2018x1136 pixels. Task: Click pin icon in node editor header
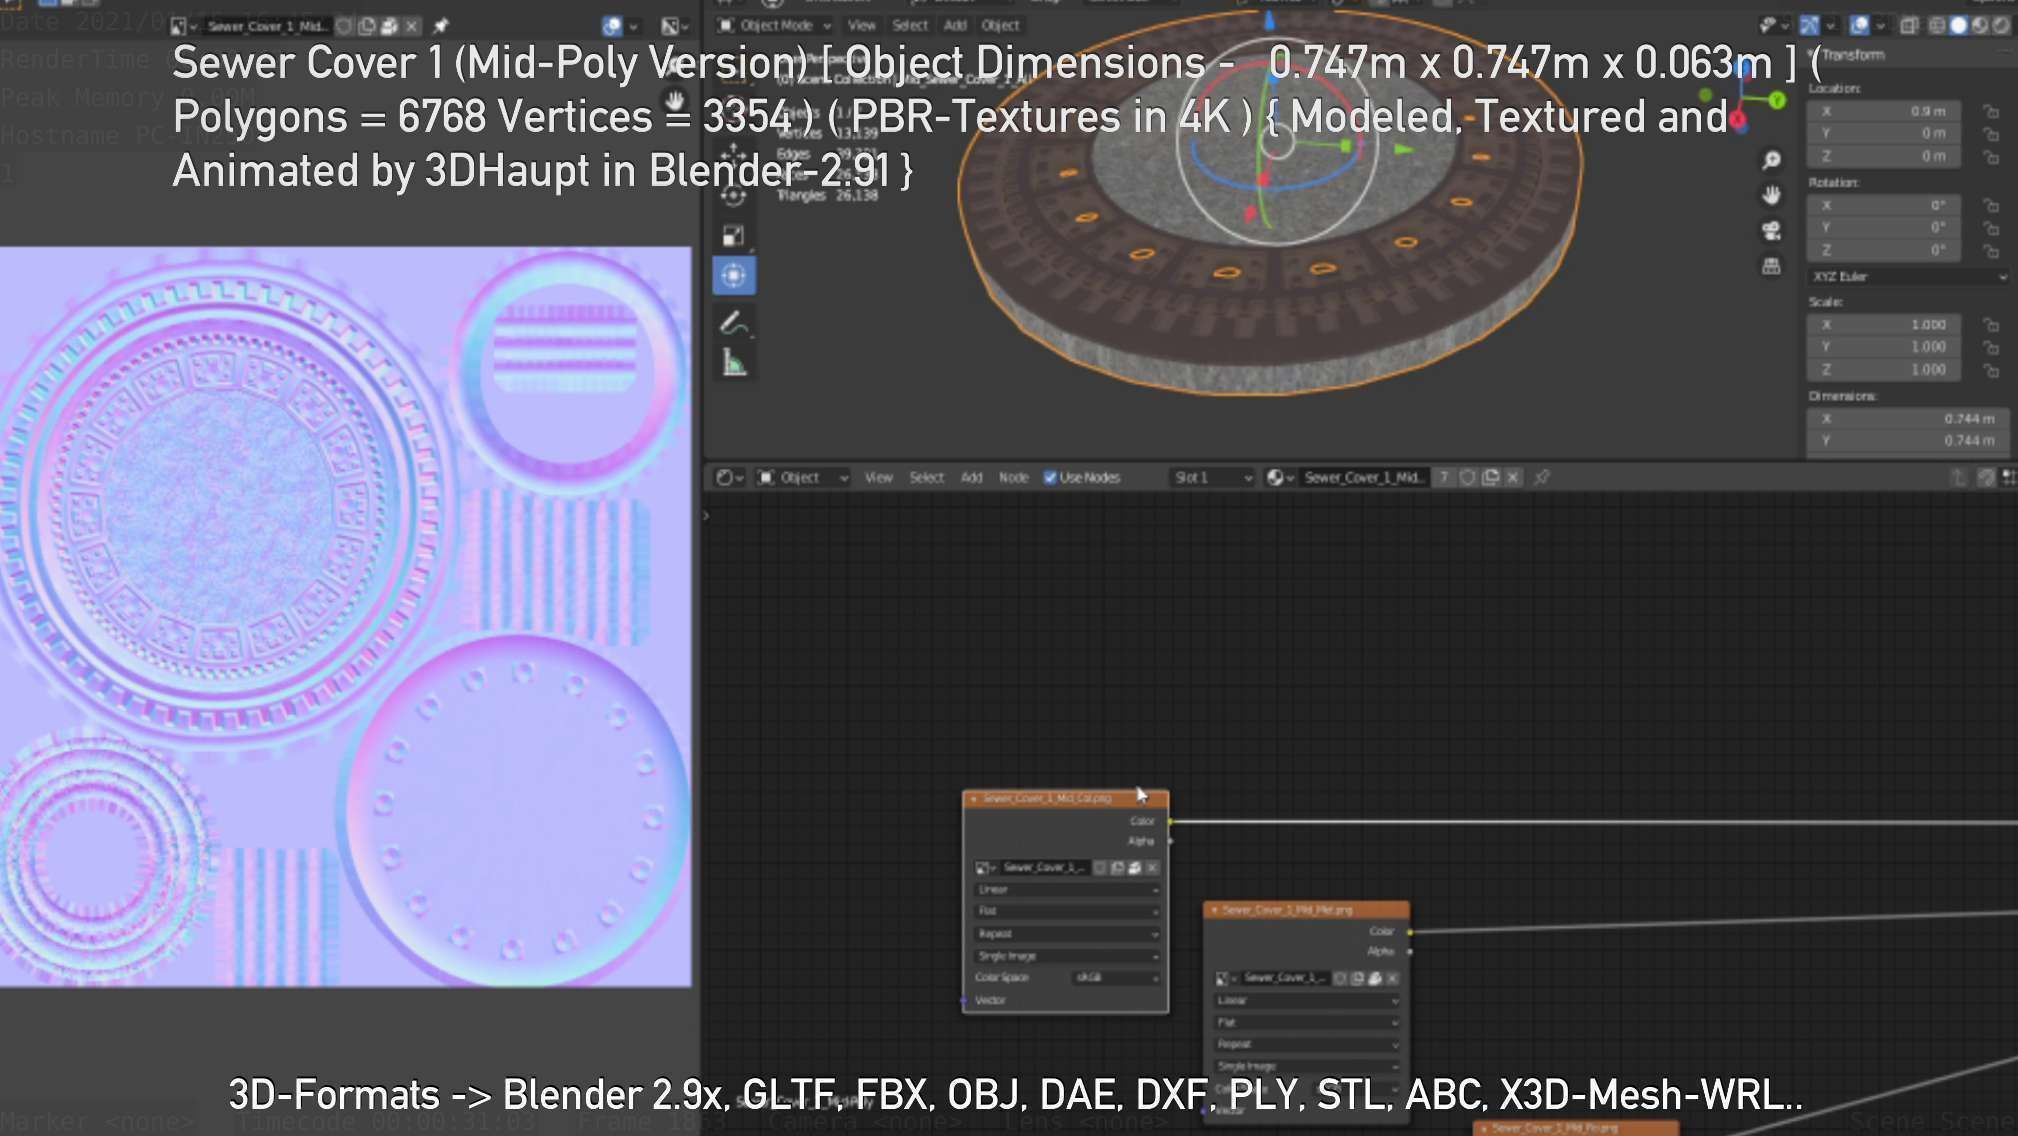pos(1542,478)
